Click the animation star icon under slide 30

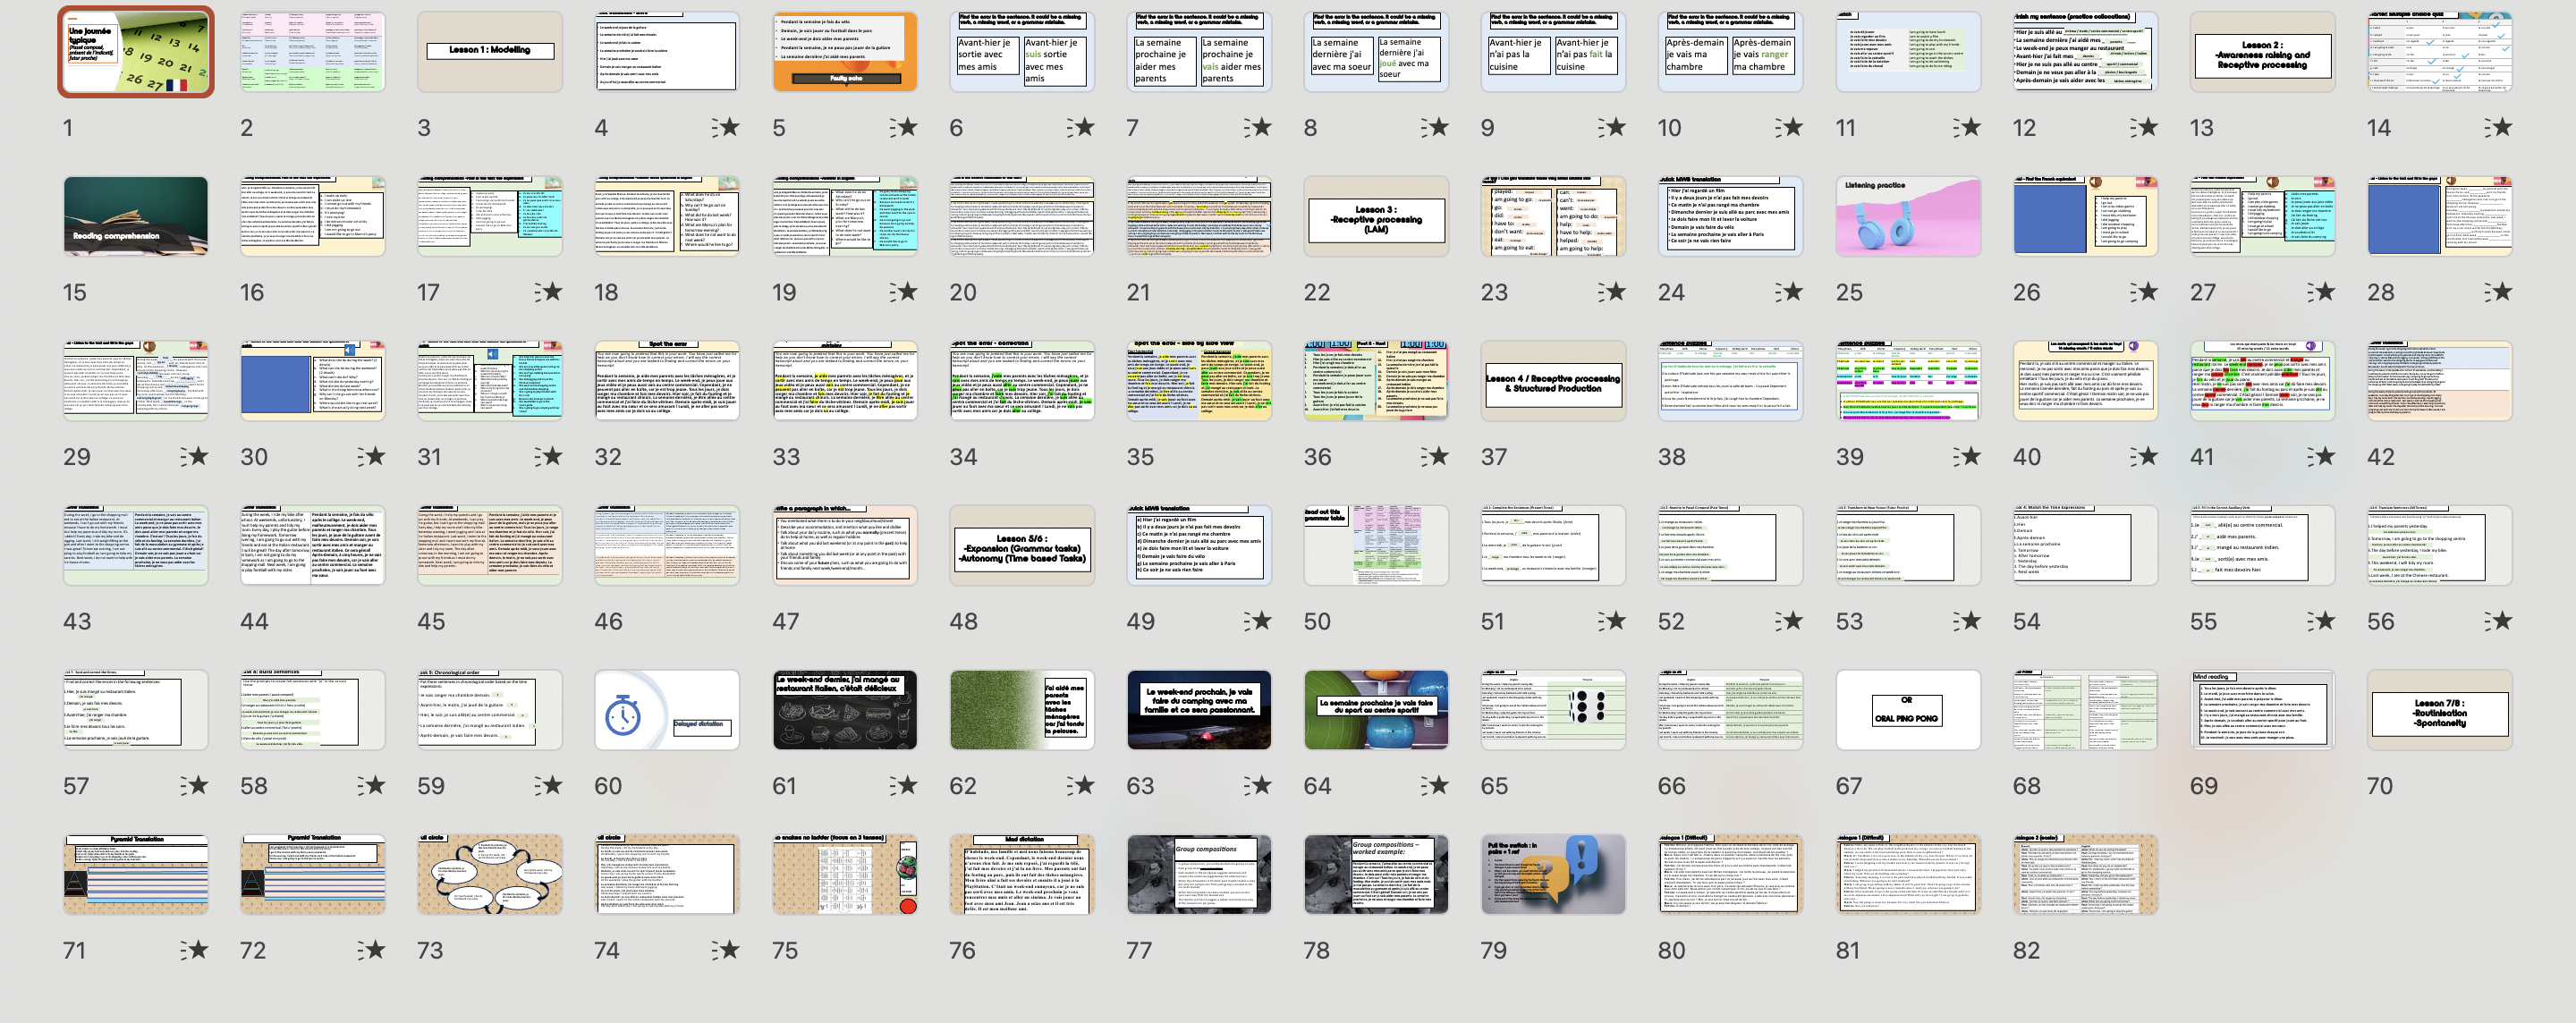tap(371, 456)
